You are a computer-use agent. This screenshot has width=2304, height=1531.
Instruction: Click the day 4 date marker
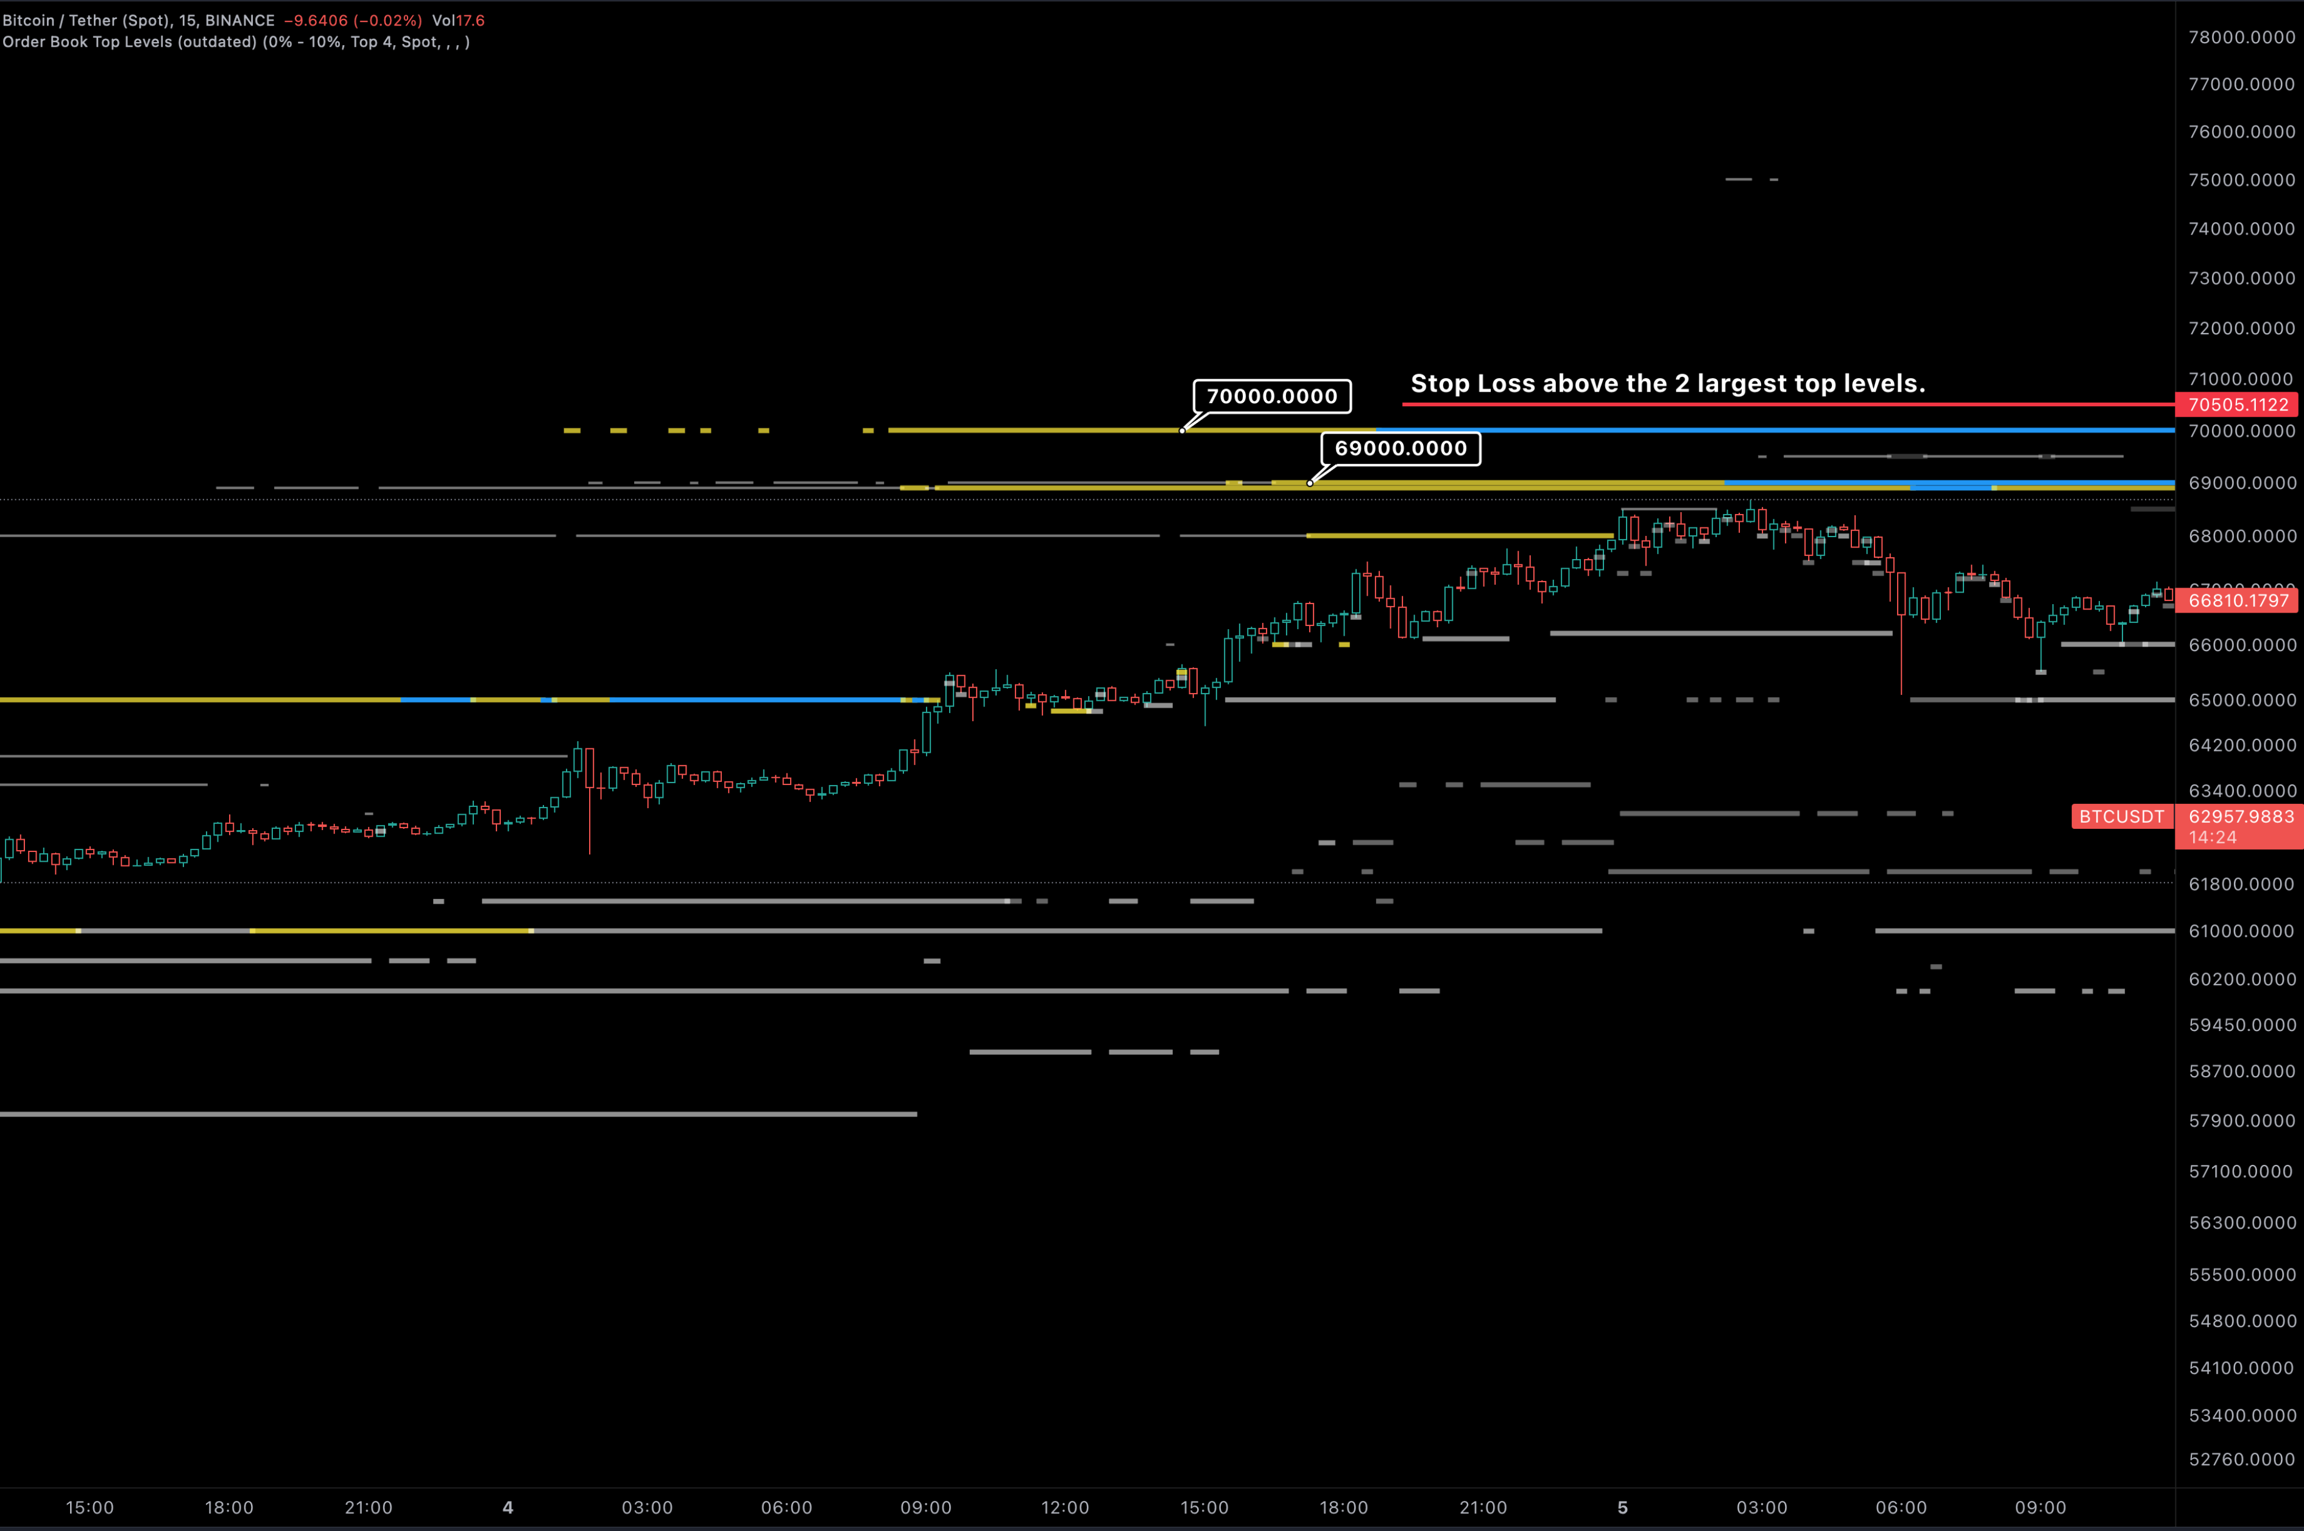click(508, 1508)
